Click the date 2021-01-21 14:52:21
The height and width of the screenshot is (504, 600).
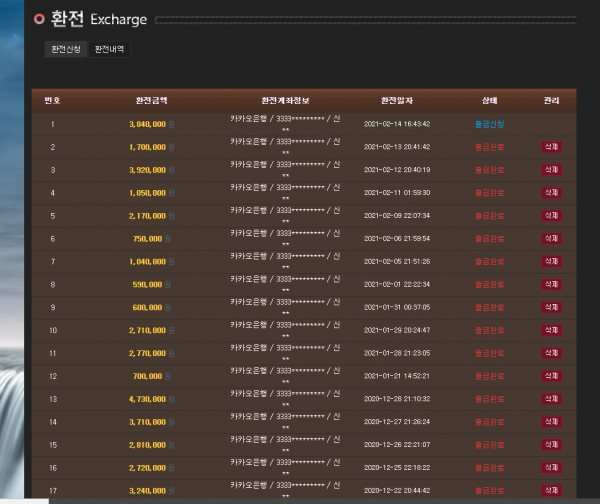397,376
